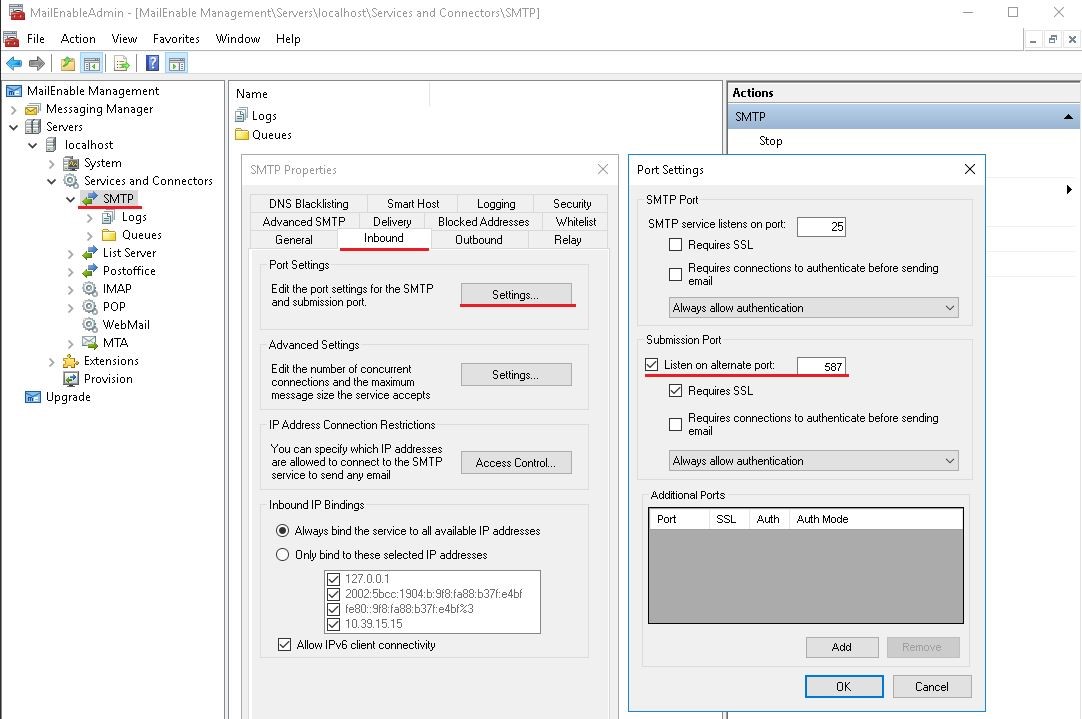Image resolution: width=1082 pixels, height=719 pixels.
Task: Confirm Port Settings with OK
Action: (x=843, y=686)
